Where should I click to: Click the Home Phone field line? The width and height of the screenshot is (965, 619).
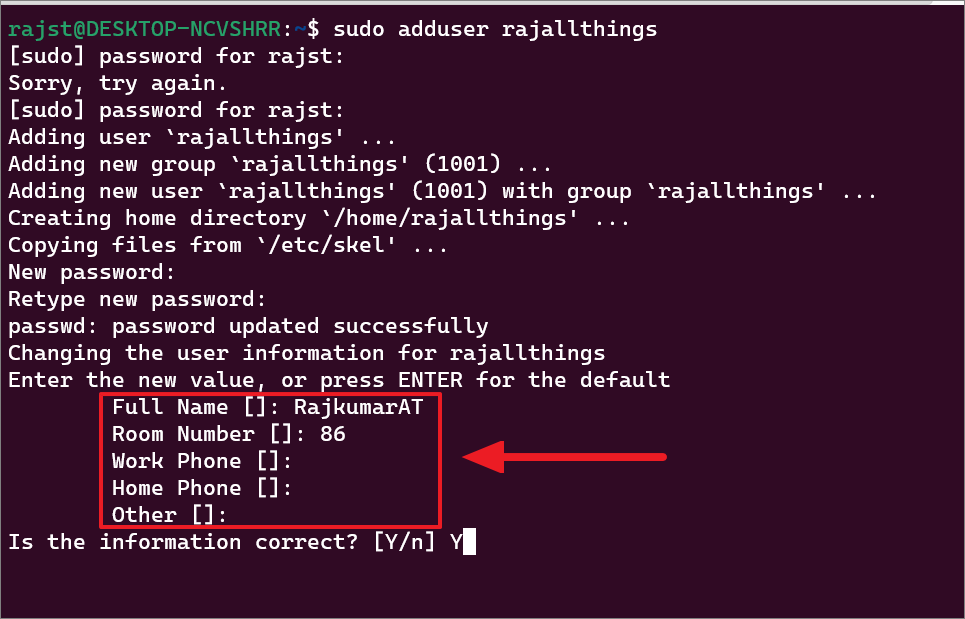(202, 489)
